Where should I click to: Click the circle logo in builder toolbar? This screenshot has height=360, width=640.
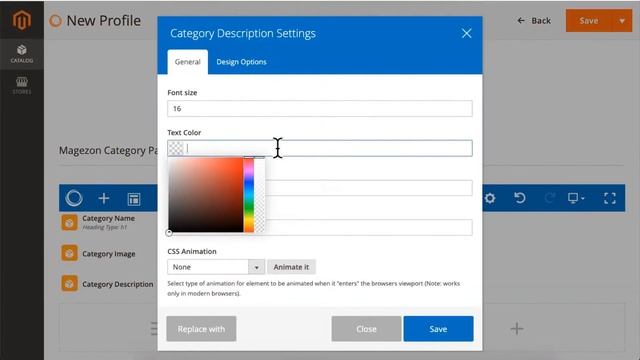tap(74, 198)
